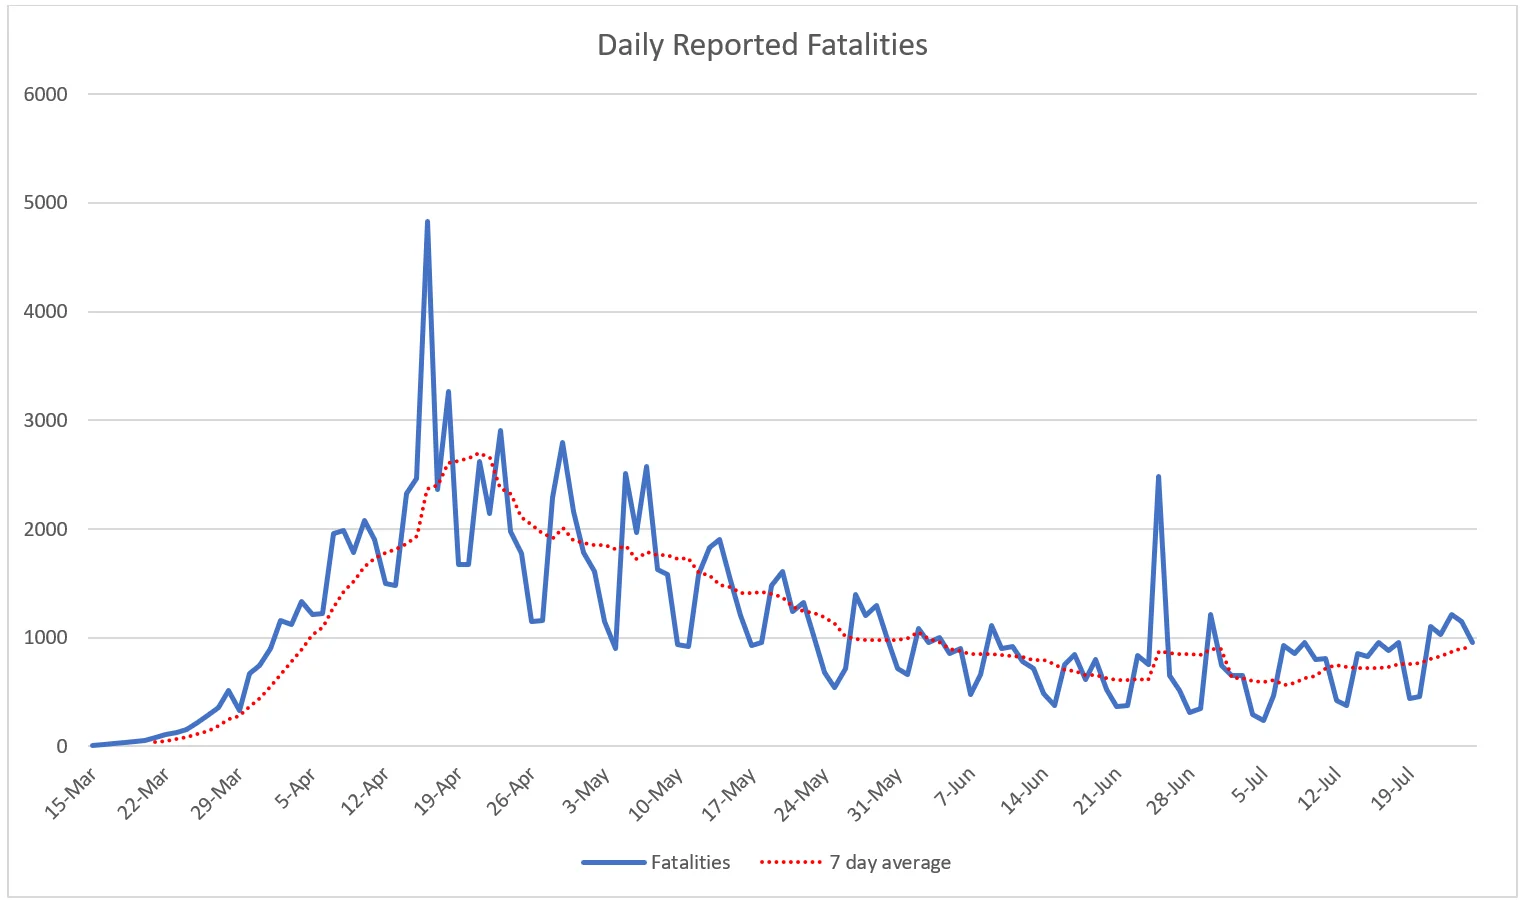Click the 14-Jun date axis label

1025,792
